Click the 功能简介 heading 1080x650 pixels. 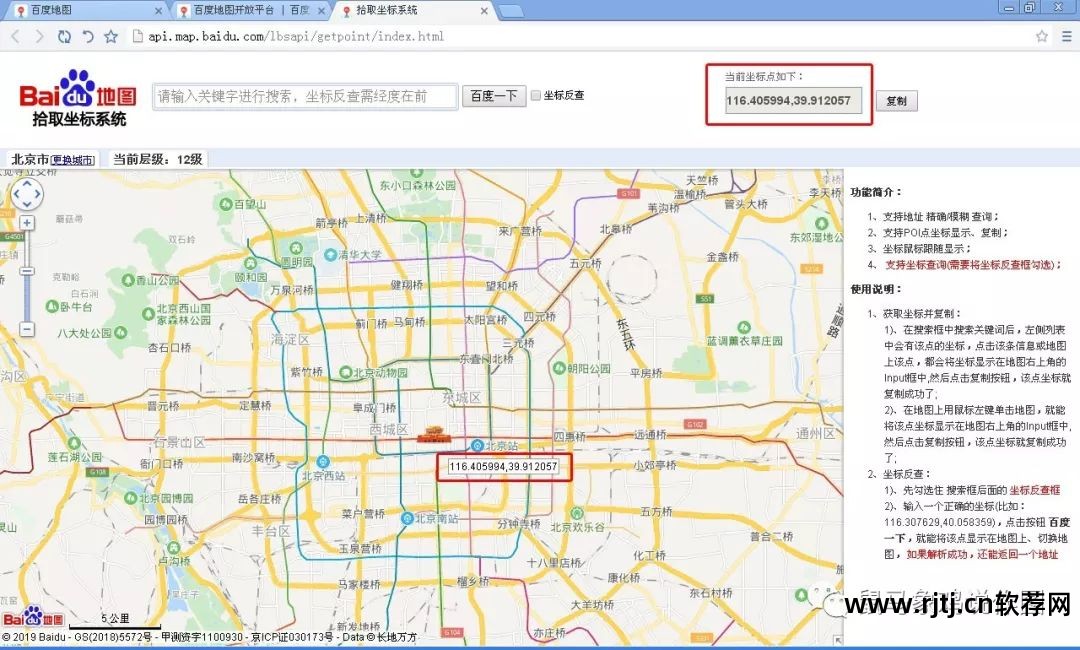tap(875, 192)
